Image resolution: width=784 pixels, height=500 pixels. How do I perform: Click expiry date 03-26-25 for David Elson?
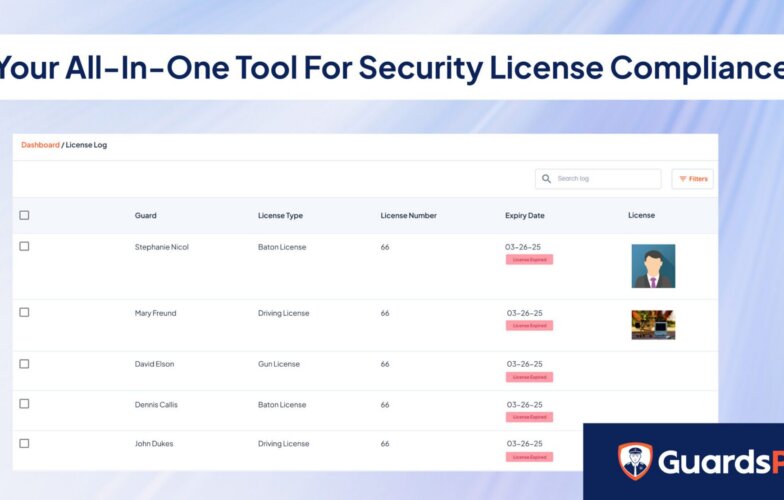pos(524,364)
